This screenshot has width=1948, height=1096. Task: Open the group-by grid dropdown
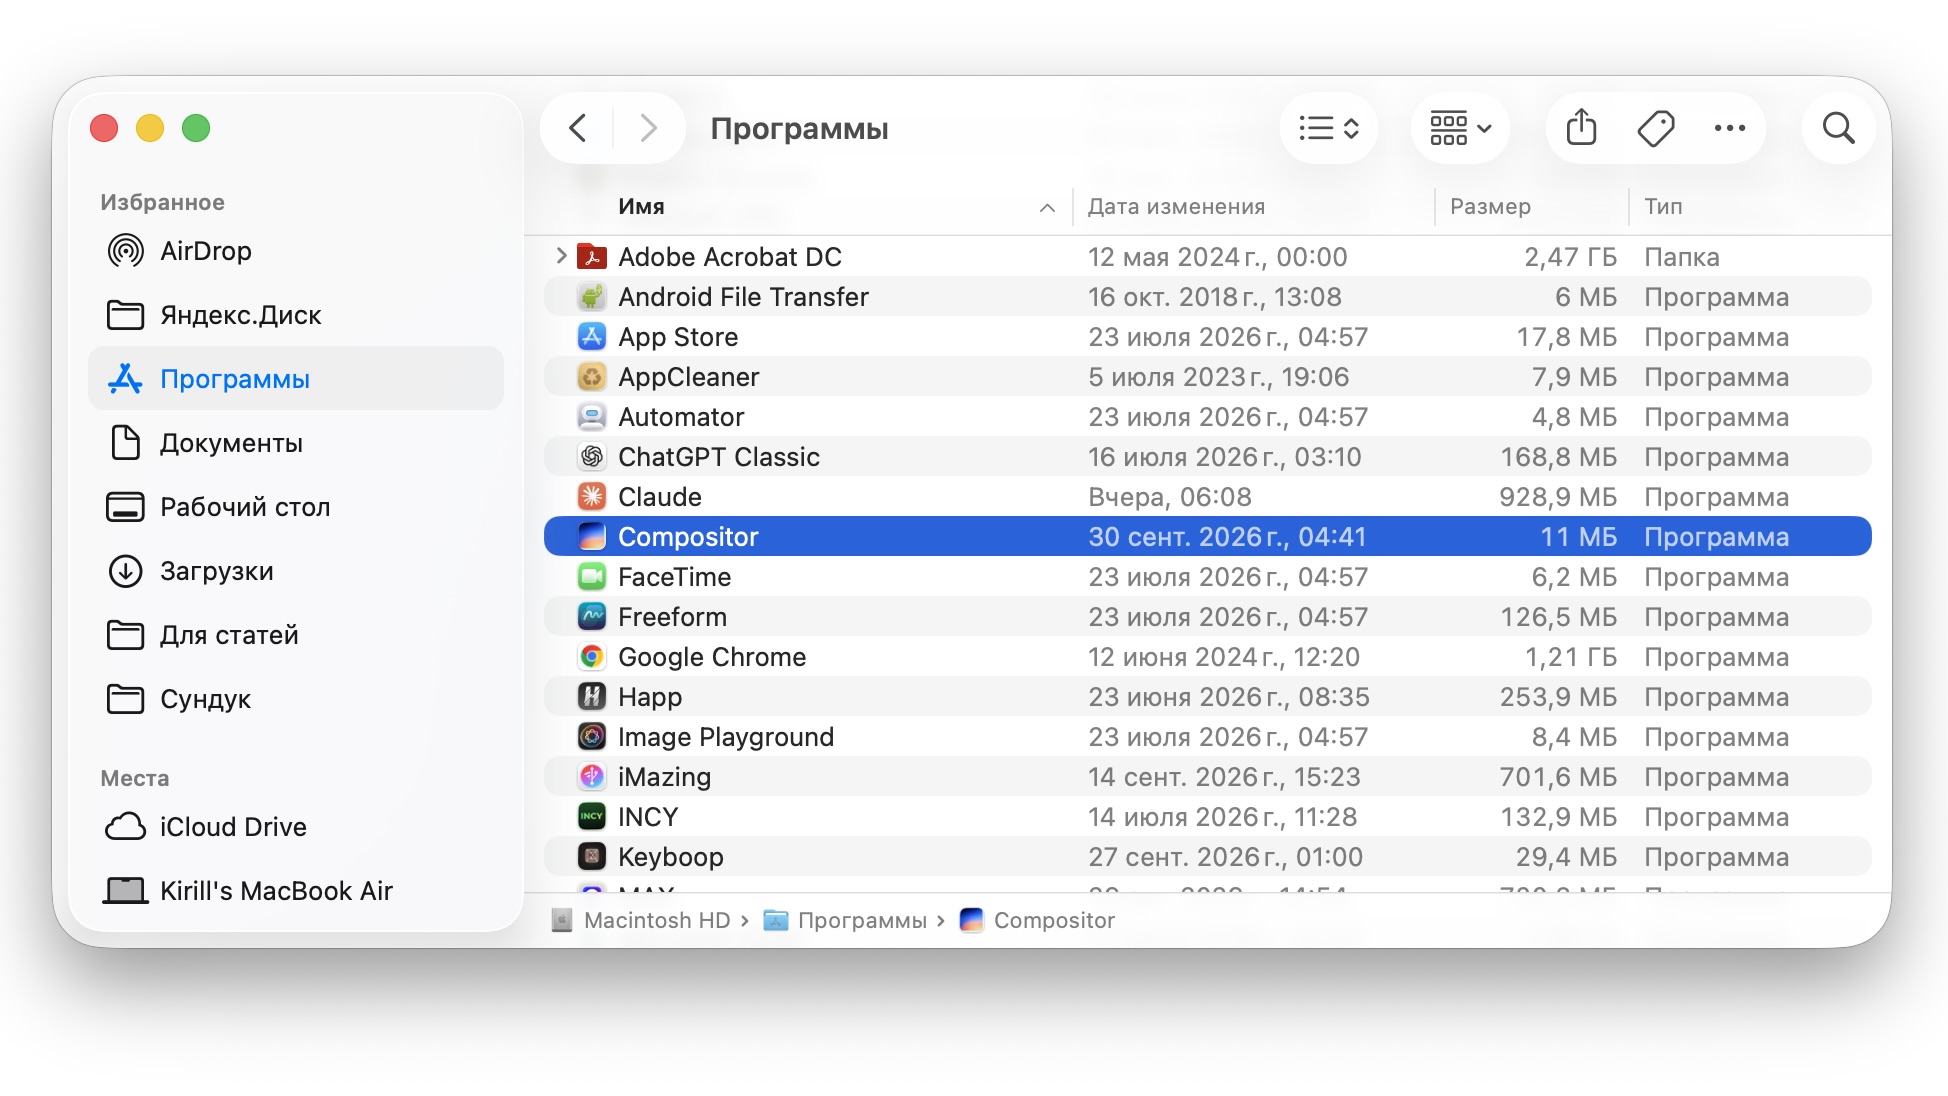tap(1460, 128)
